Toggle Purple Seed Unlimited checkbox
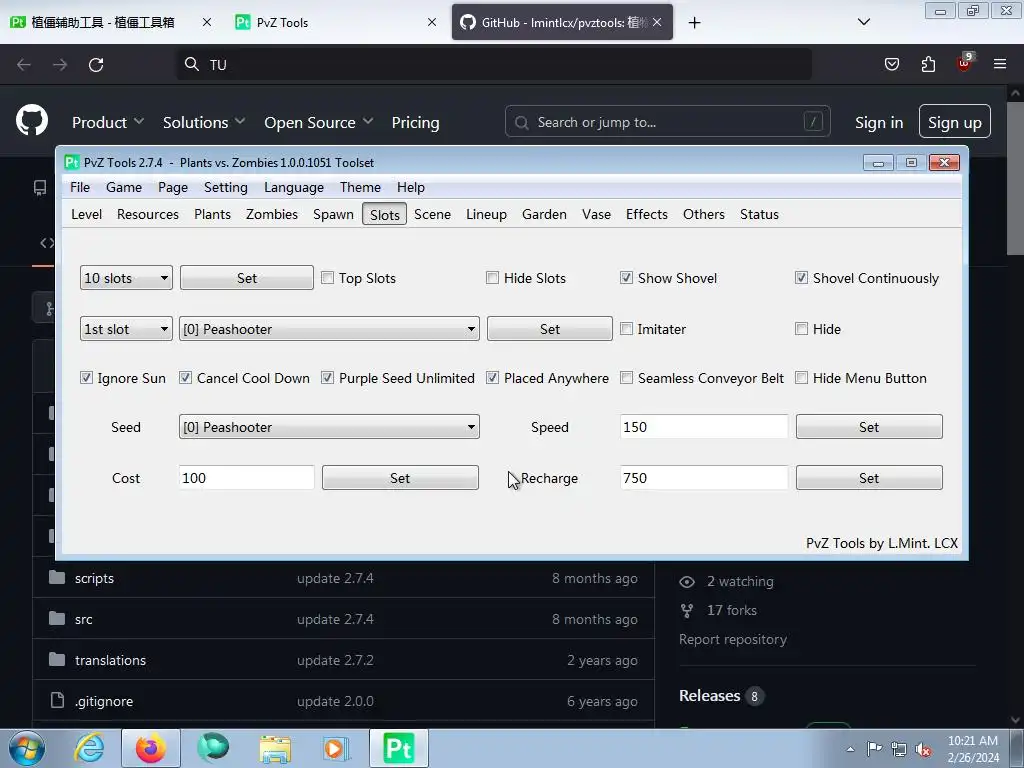 point(327,377)
